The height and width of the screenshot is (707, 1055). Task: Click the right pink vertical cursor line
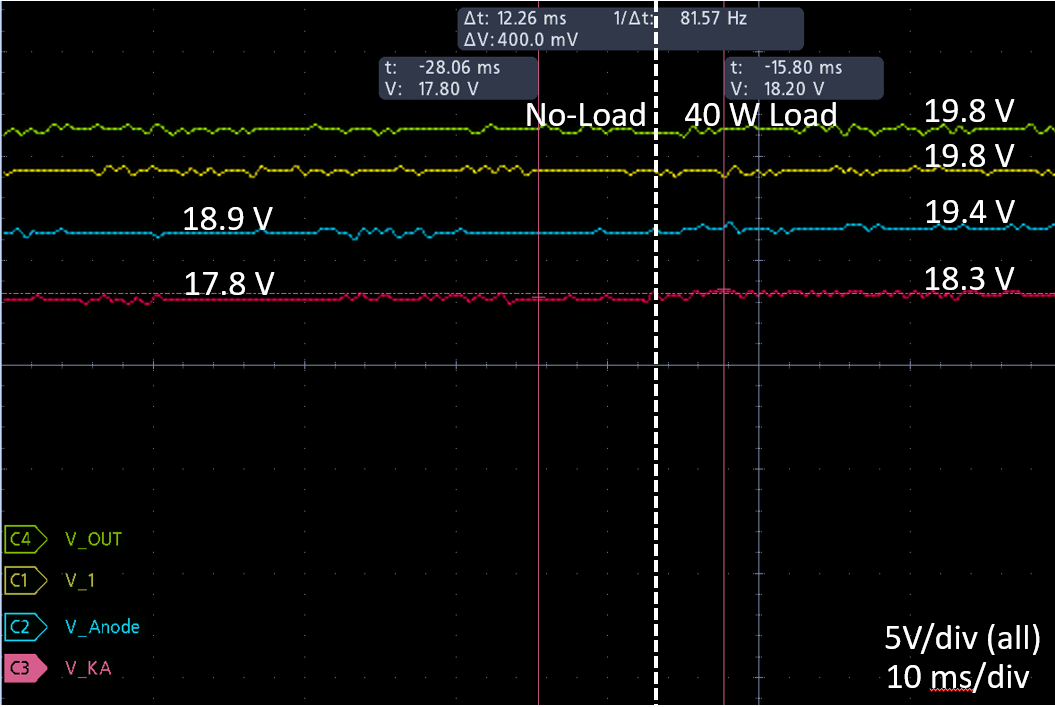[723, 450]
